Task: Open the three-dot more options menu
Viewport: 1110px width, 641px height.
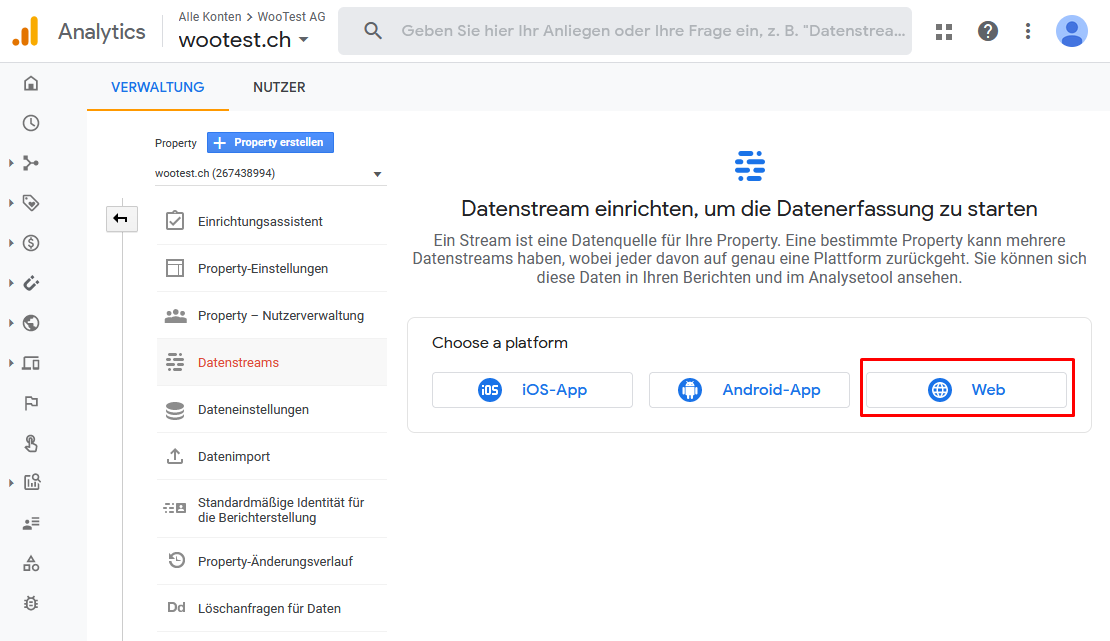Action: click(x=1028, y=31)
